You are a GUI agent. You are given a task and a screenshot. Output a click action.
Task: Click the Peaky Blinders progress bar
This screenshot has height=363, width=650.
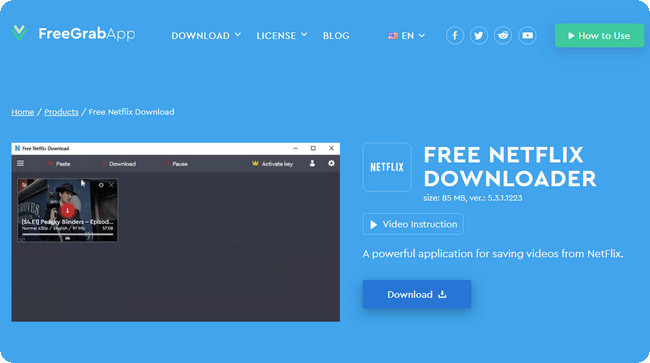68,235
